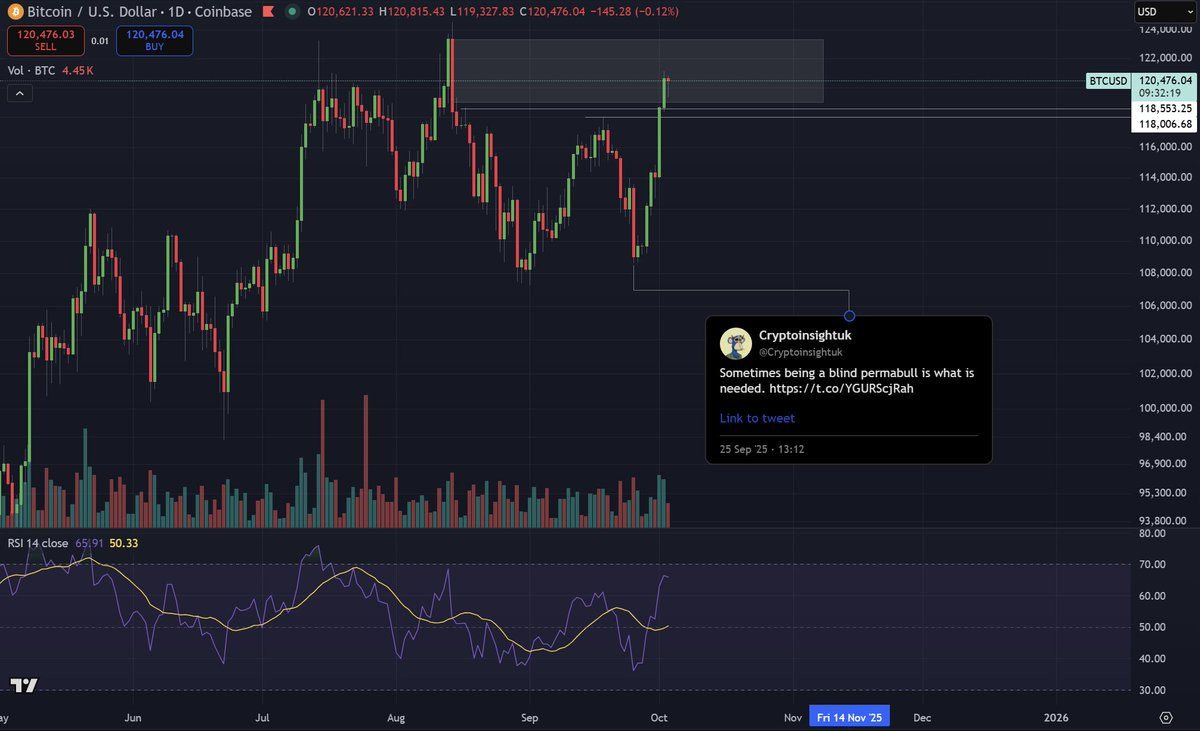Select the 118,006.68 horizontal line label
Viewport: 1200px width, 731px height.
tap(1165, 124)
